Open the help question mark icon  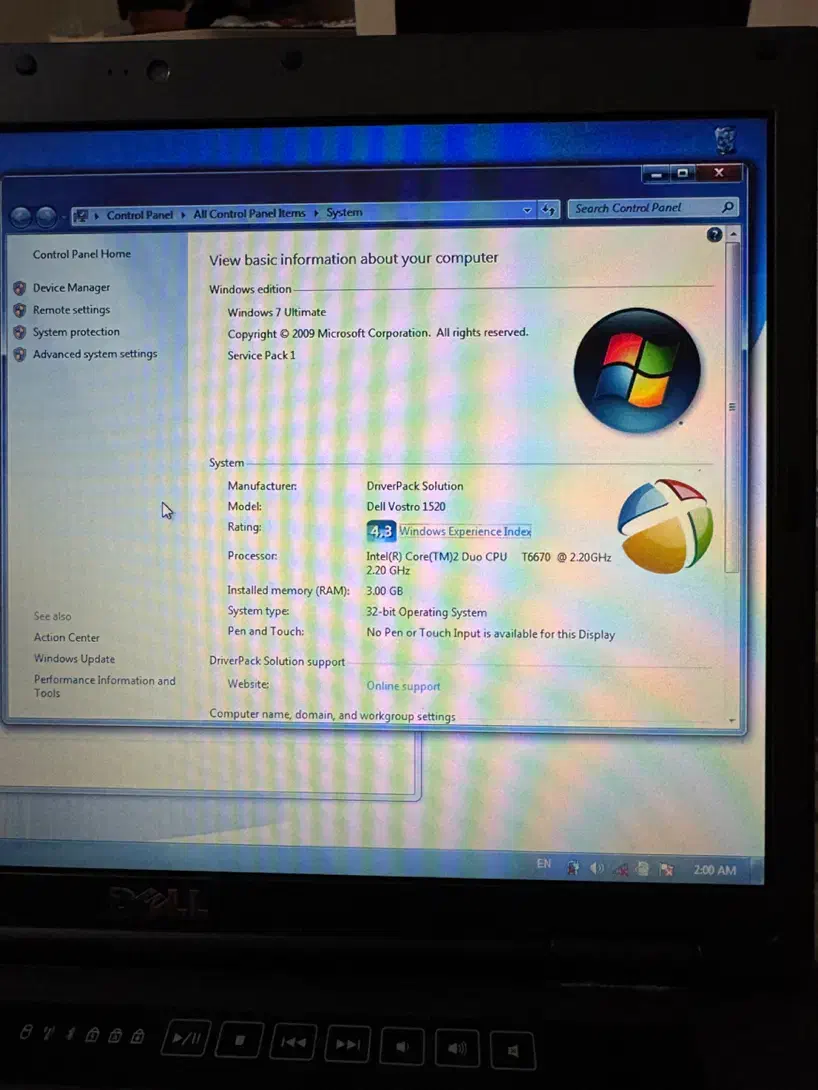pyautogui.click(x=714, y=234)
